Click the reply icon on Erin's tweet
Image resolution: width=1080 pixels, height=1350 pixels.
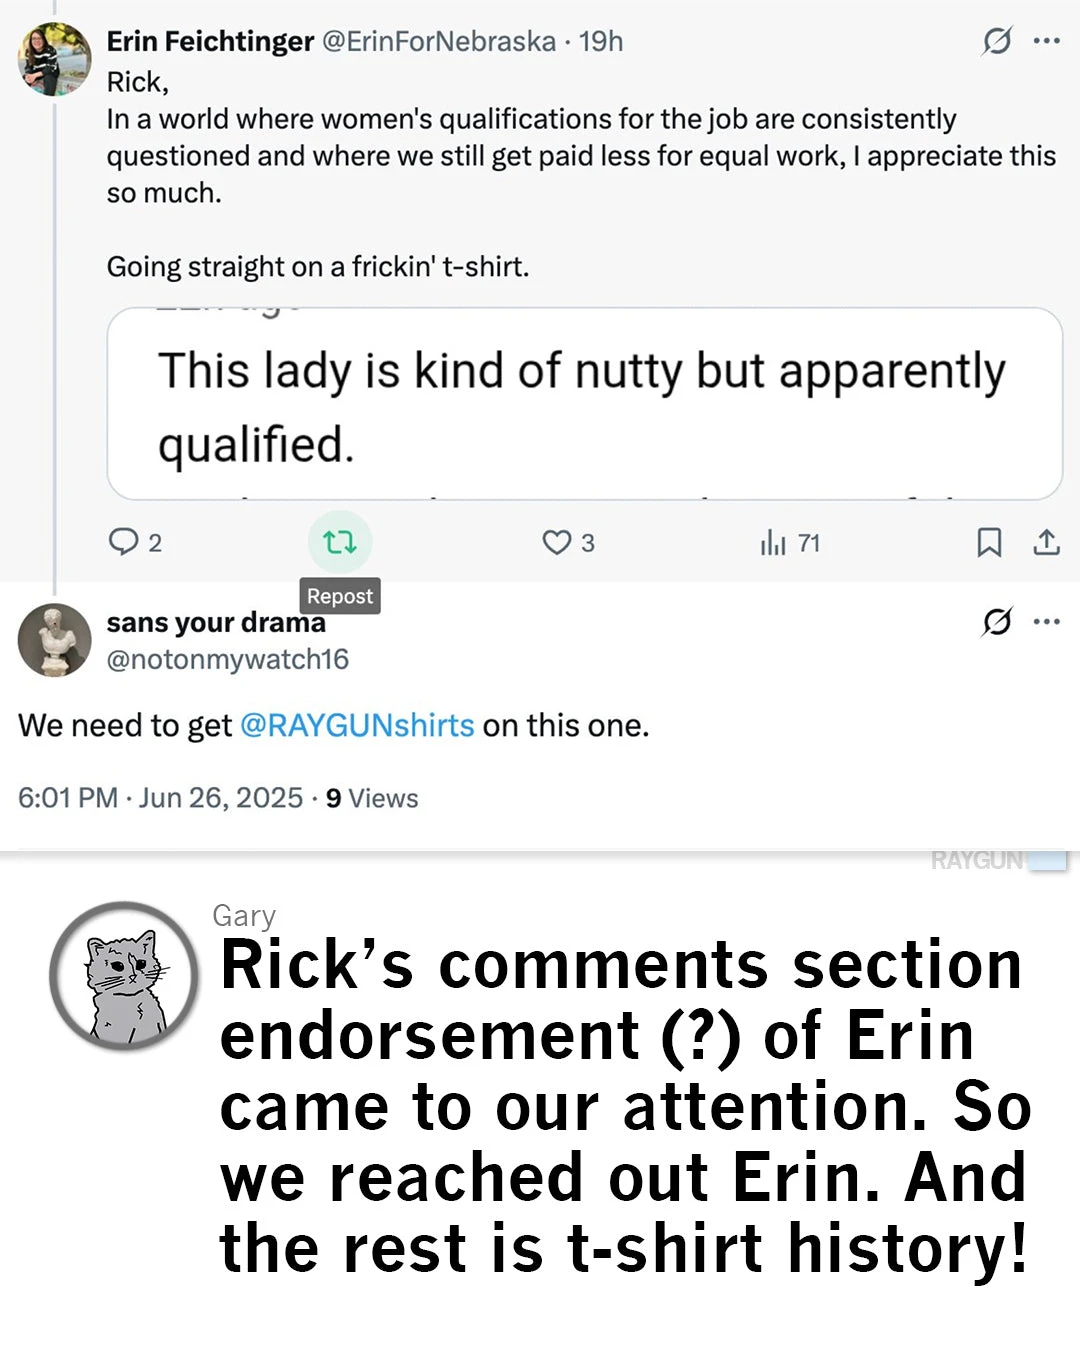tap(123, 542)
